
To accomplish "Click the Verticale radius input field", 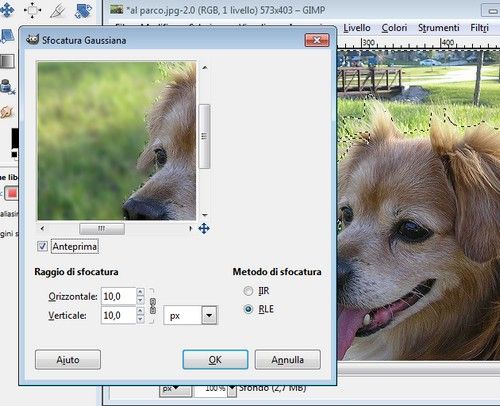I will coord(119,315).
